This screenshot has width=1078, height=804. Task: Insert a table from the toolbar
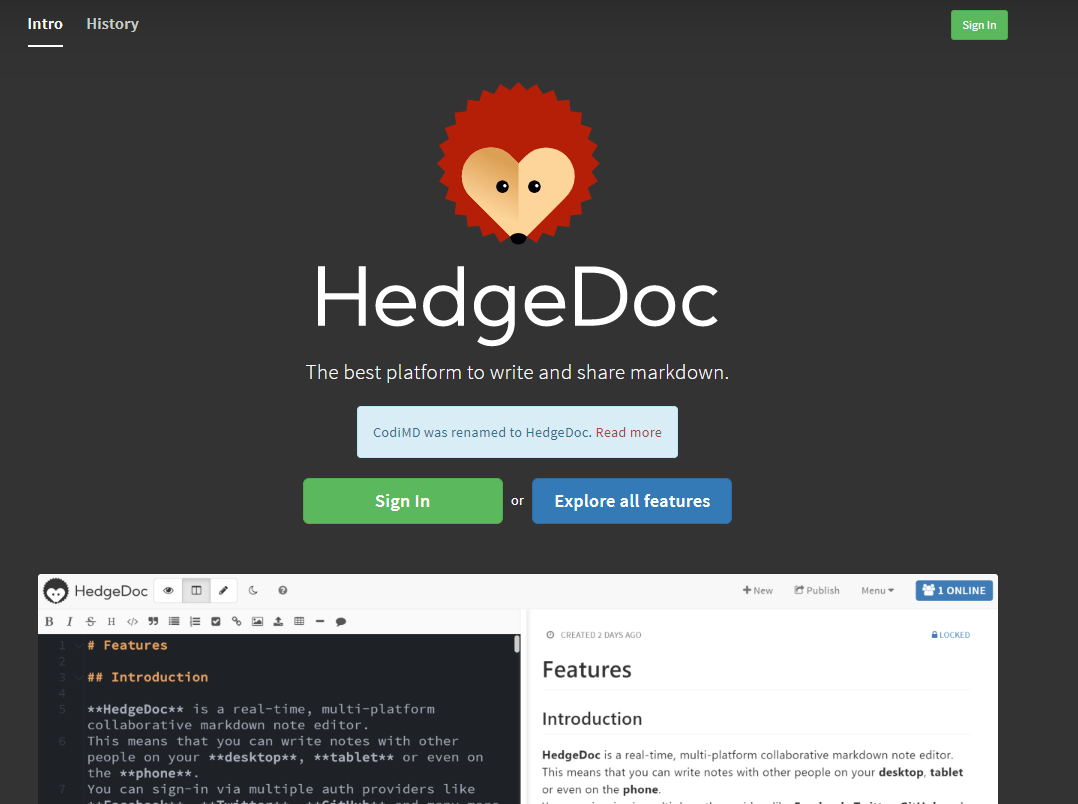coord(299,621)
